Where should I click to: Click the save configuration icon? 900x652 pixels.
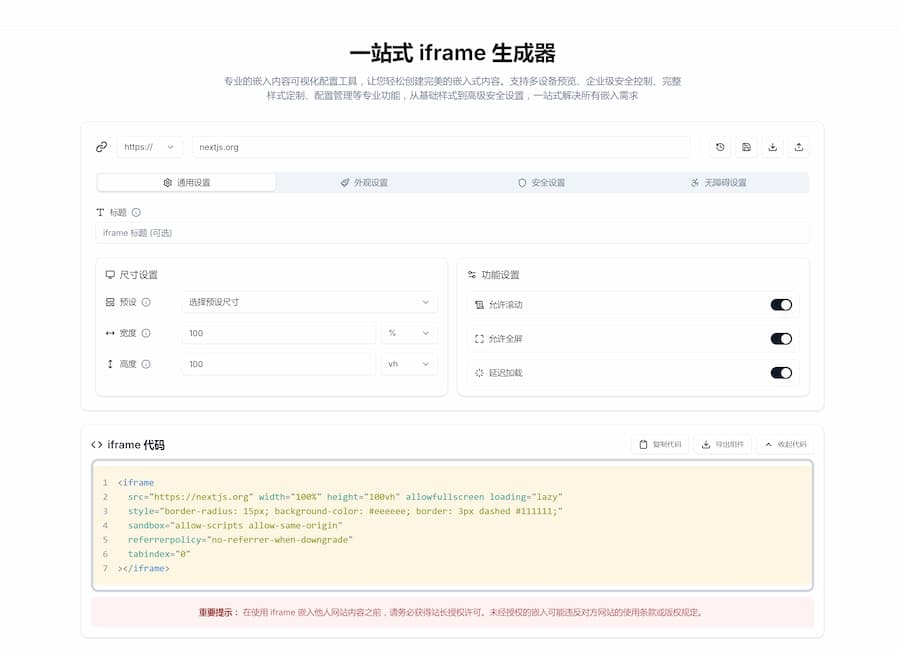[746, 146]
